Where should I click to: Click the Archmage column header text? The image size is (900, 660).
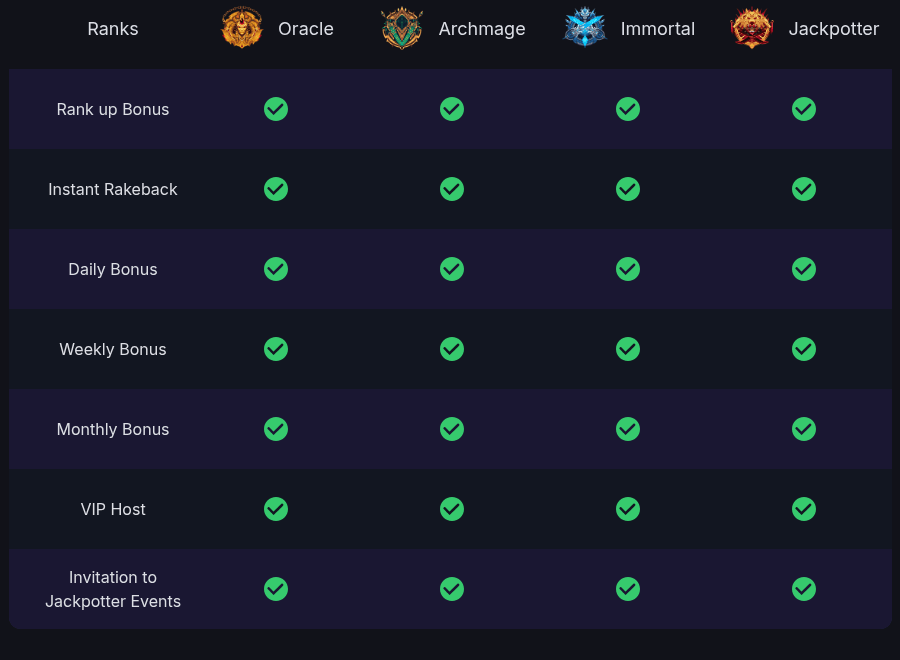[482, 29]
